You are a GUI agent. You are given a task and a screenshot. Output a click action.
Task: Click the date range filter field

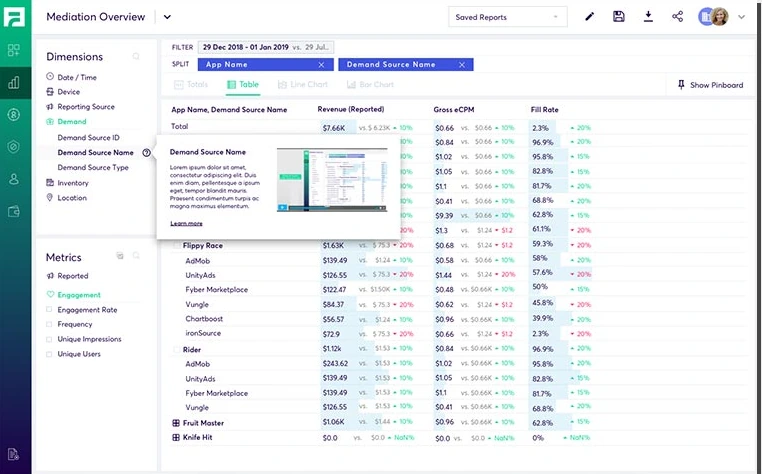tap(266, 47)
